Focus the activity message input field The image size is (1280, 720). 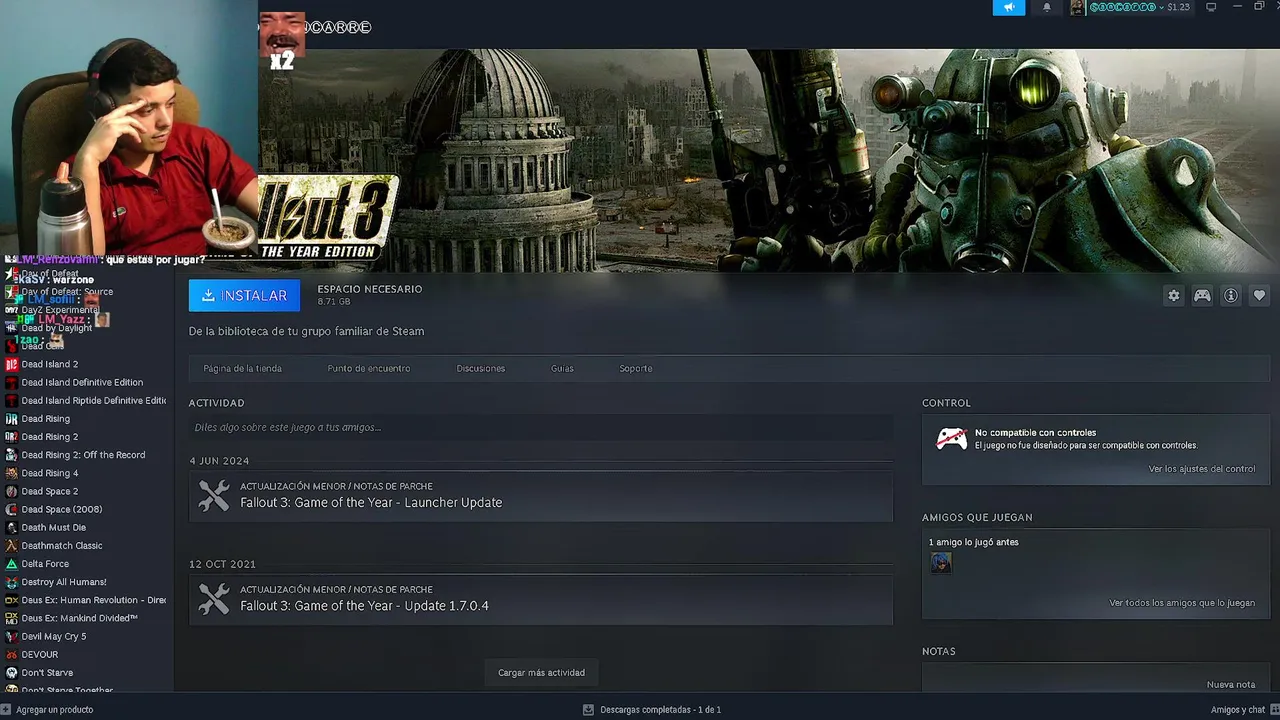pyautogui.click(x=541, y=427)
